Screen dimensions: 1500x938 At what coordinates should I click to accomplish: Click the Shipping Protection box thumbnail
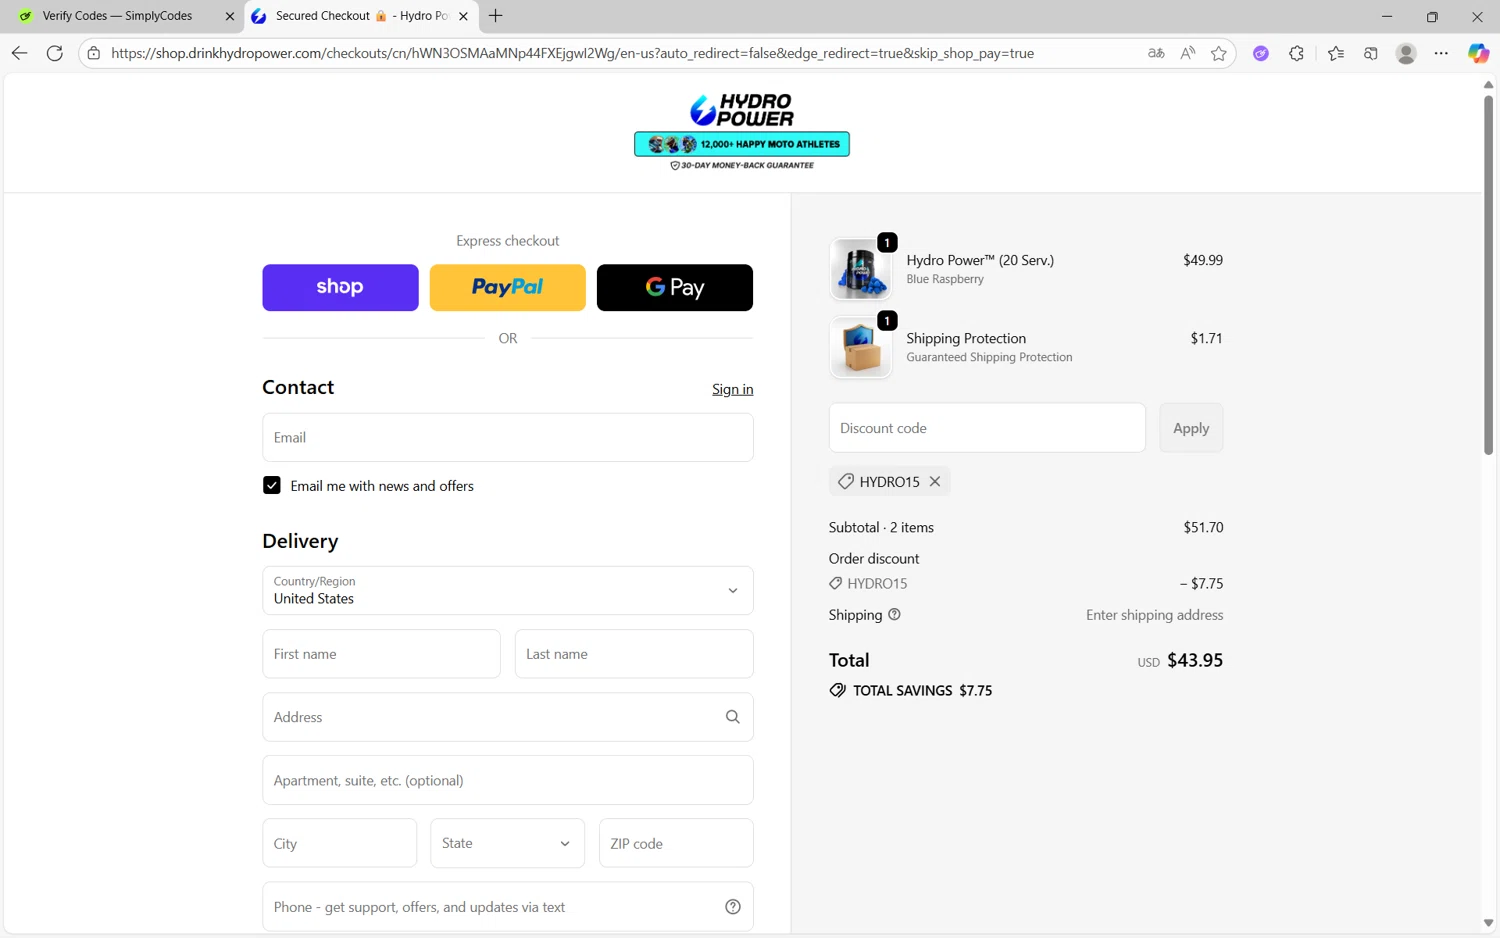(x=860, y=347)
